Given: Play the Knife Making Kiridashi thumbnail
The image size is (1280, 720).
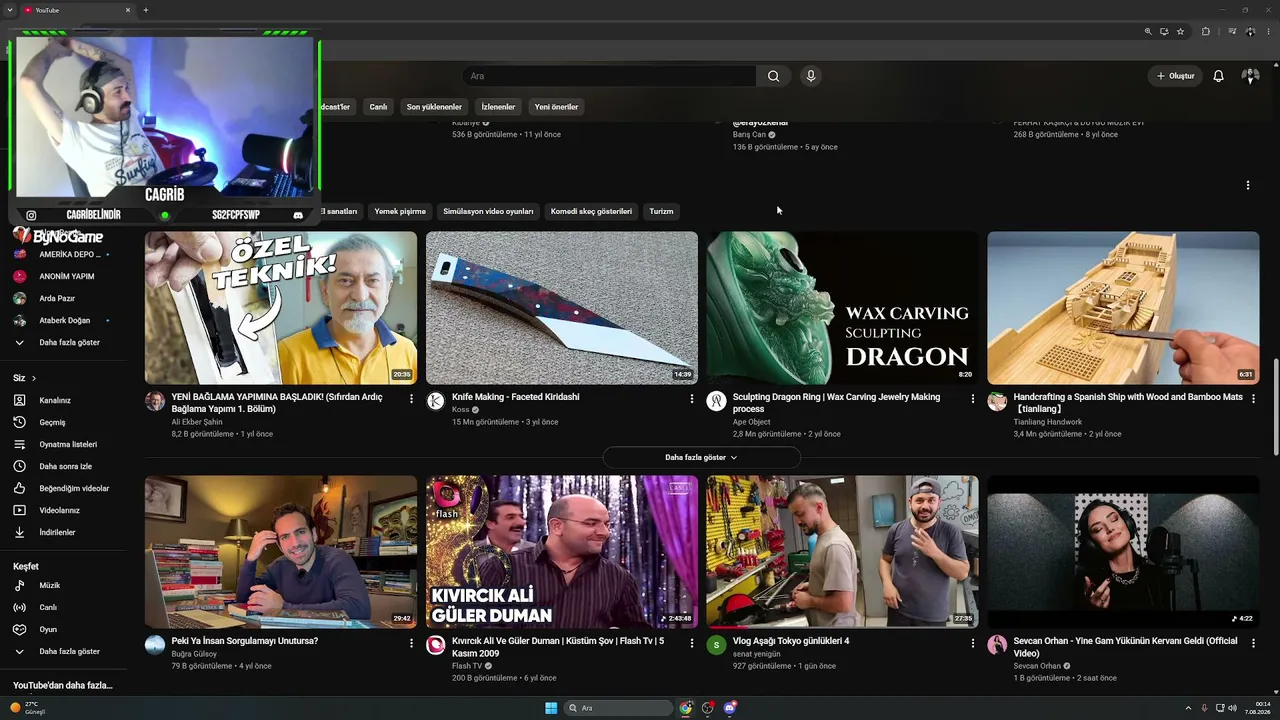Looking at the screenshot, I should click(x=562, y=308).
